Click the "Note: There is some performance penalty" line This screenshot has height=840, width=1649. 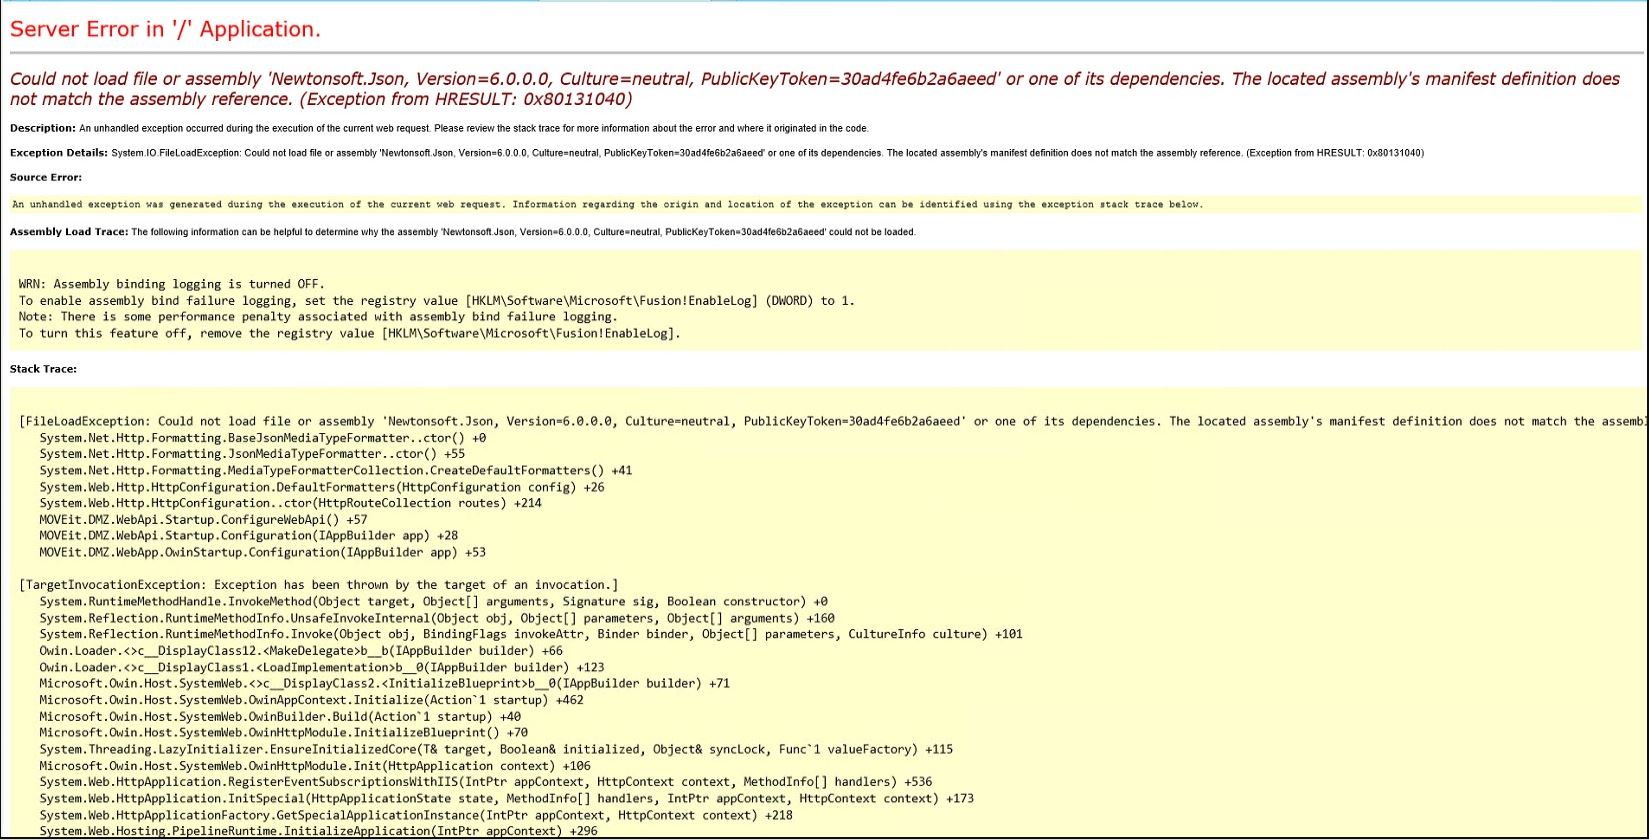coord(318,317)
